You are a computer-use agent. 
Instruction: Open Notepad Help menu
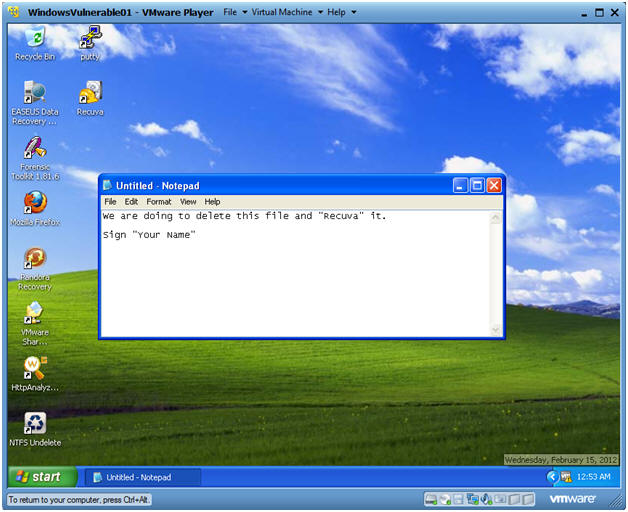pyautogui.click(x=212, y=202)
